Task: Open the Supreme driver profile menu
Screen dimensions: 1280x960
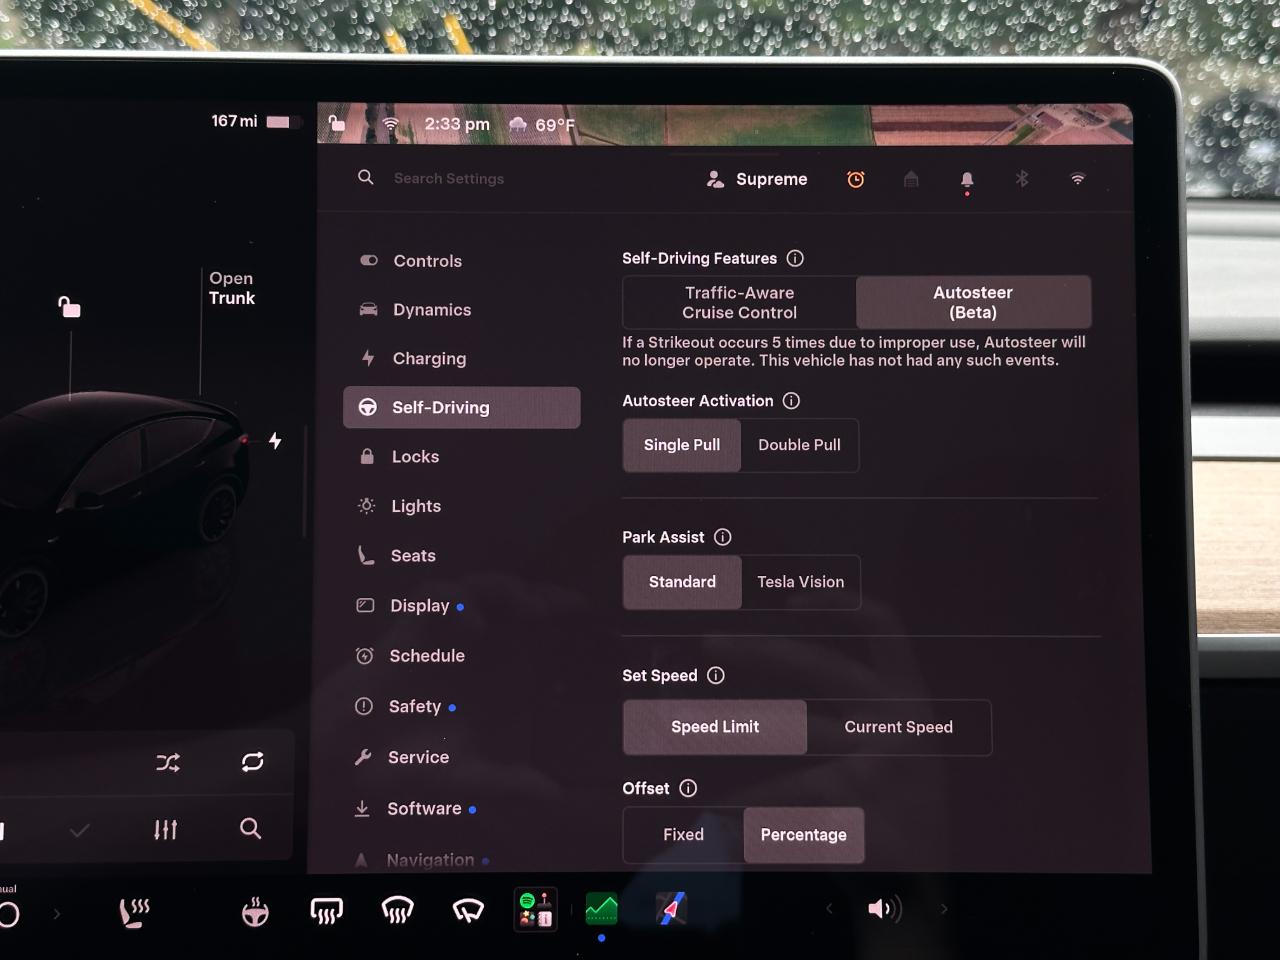Action: (x=757, y=179)
